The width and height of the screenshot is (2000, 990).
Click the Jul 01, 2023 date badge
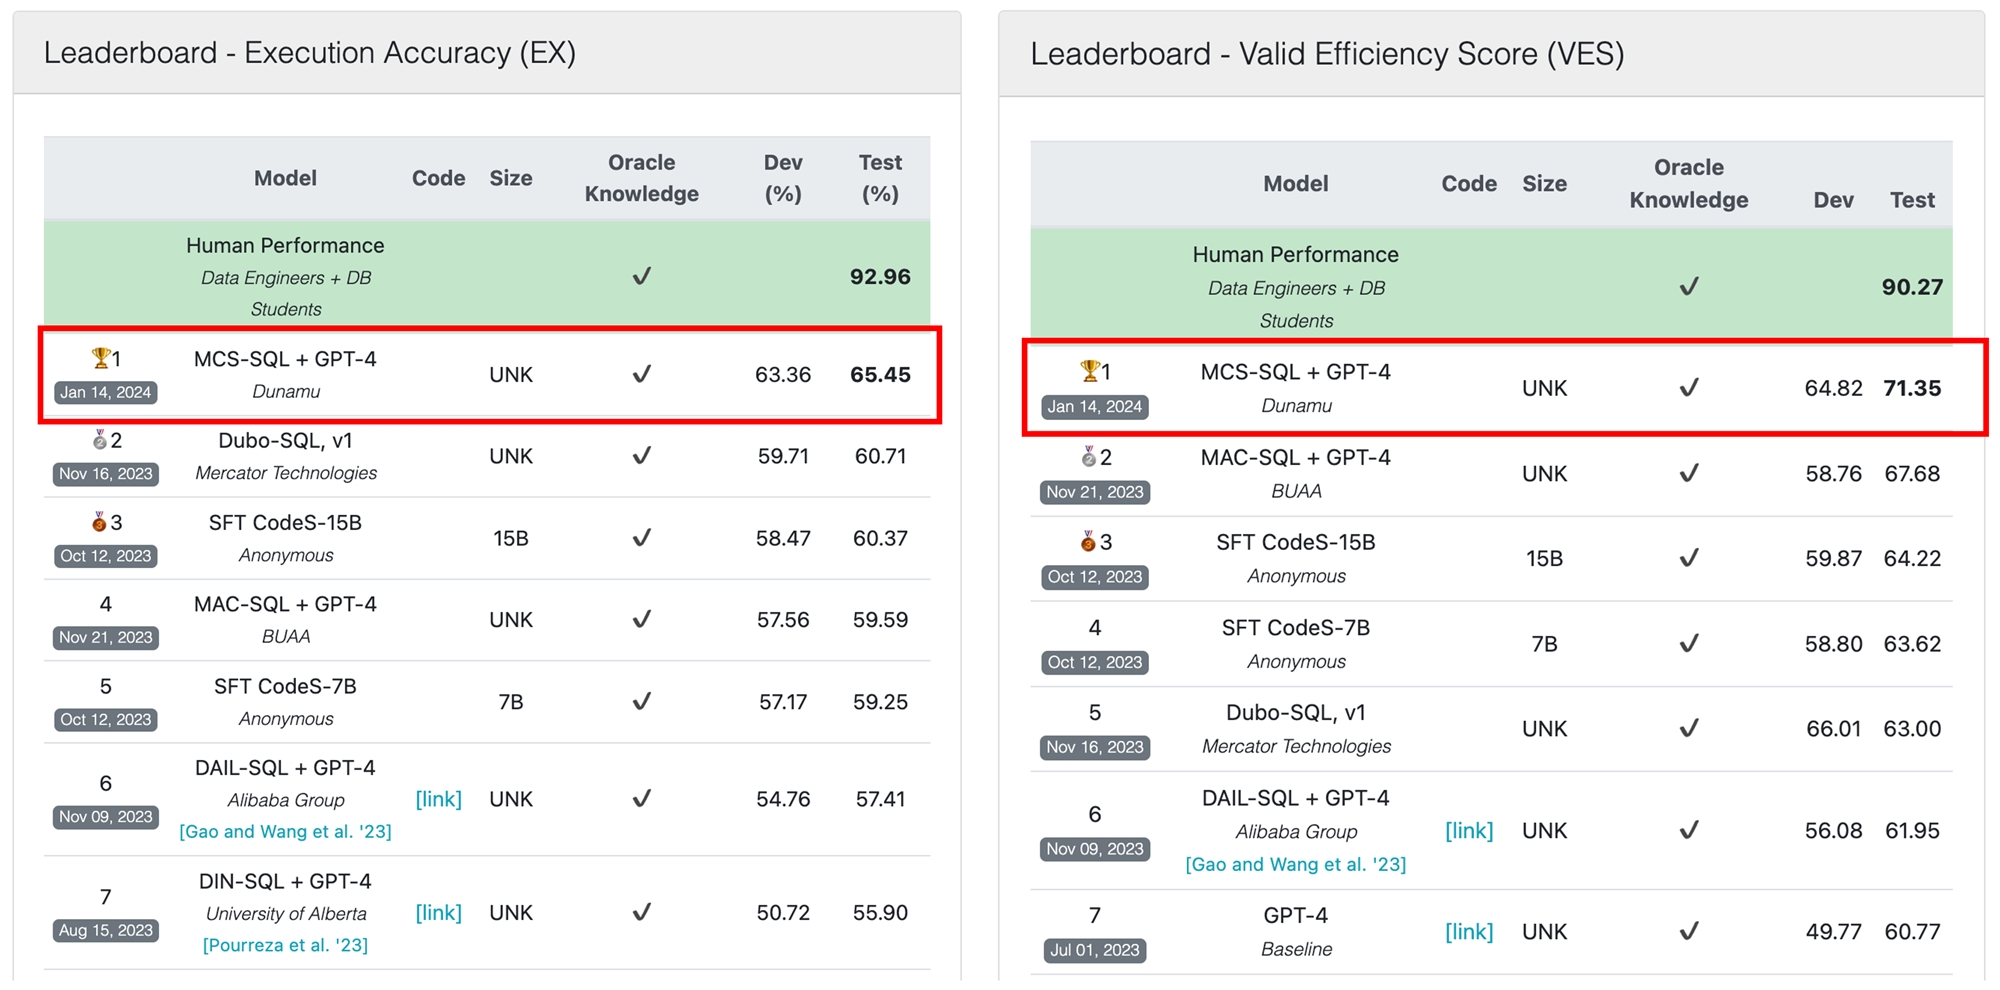(x=1094, y=950)
